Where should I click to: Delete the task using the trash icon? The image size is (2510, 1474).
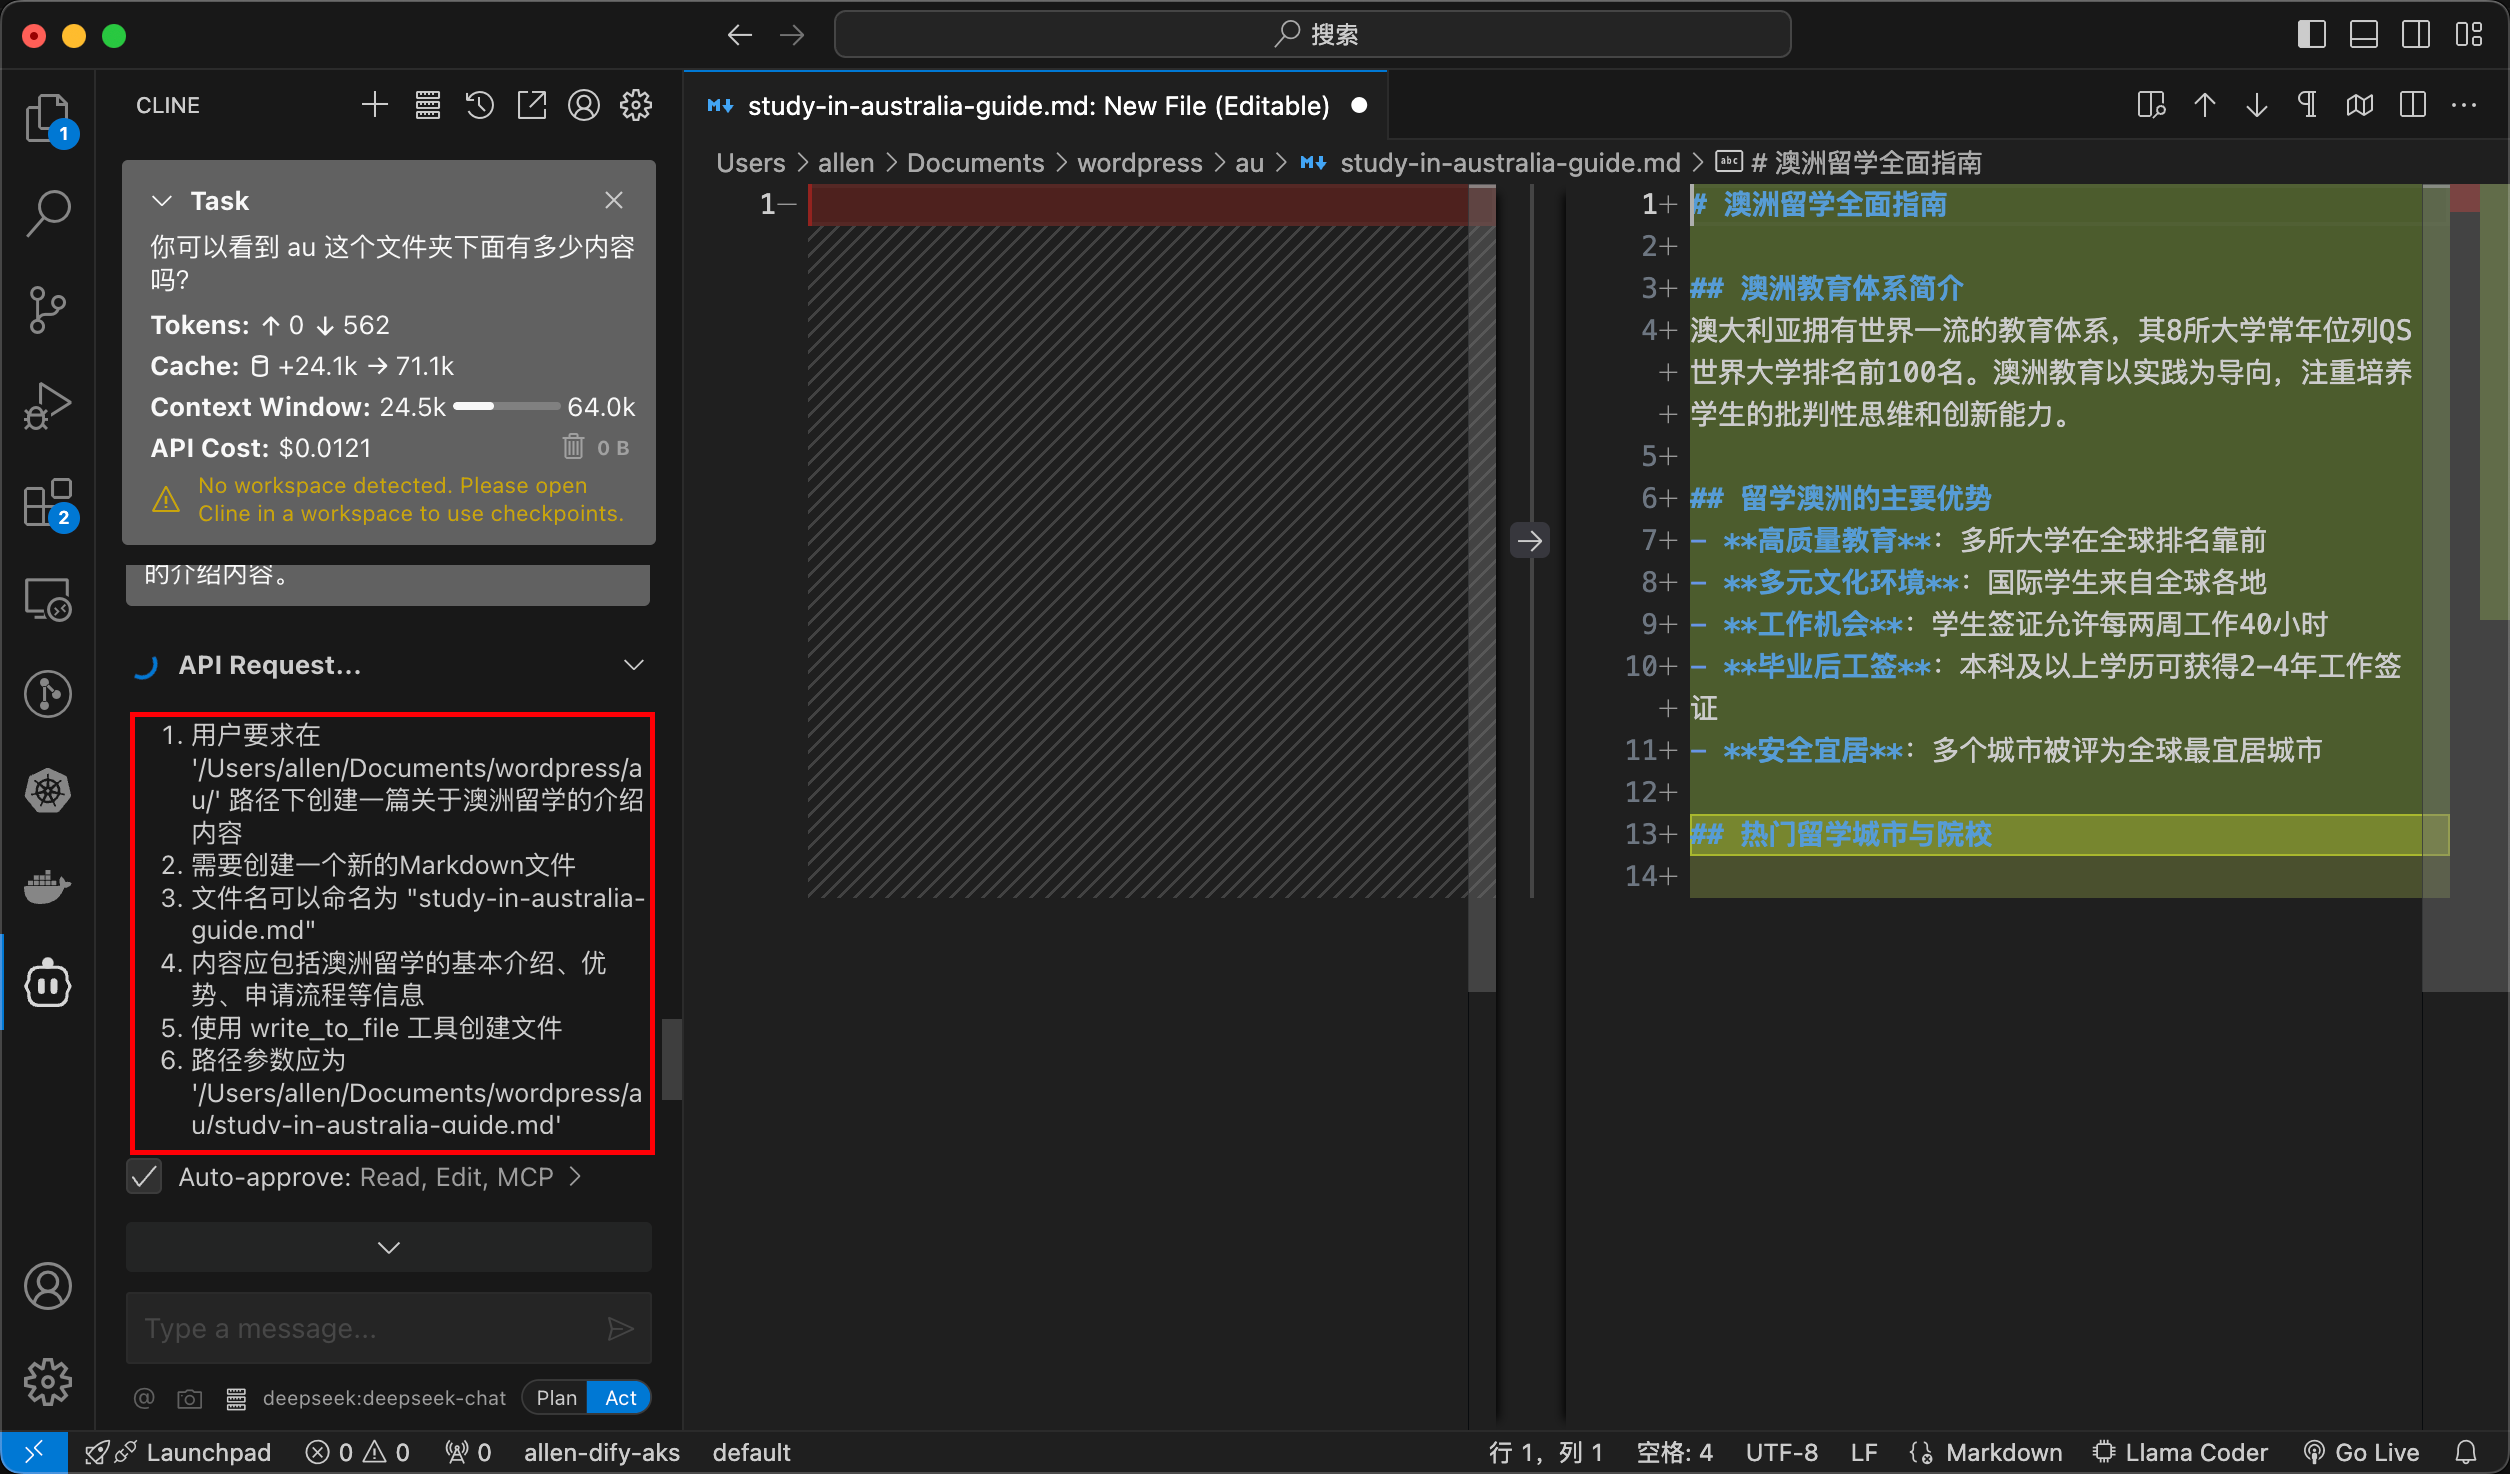(x=573, y=447)
